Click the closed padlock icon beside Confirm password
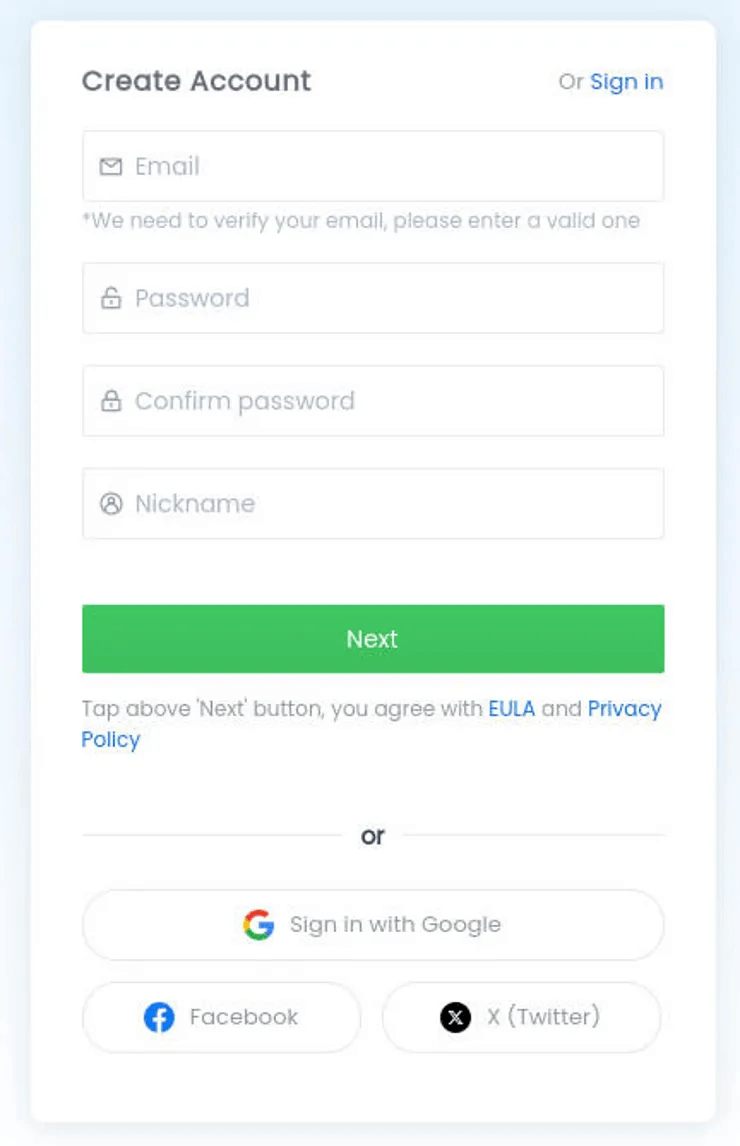Viewport: 740px width, 1146px height. pos(110,401)
